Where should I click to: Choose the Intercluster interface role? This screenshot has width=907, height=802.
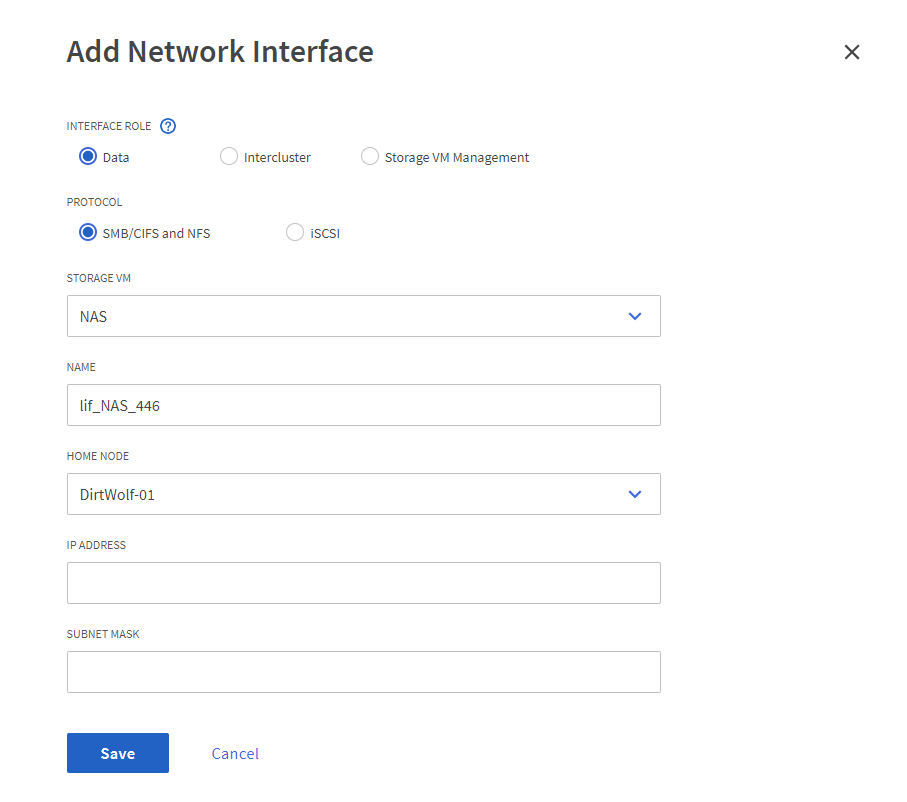point(229,156)
